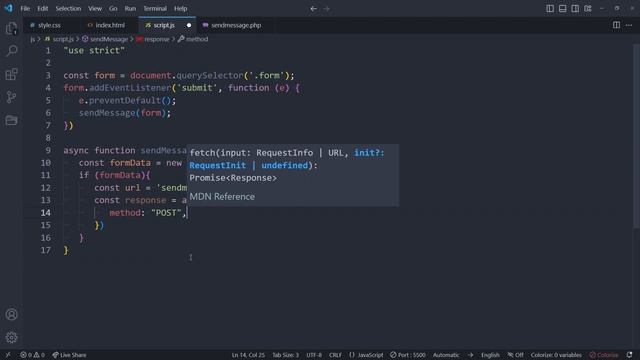
Task: Open notifications bell in status bar
Action: (629, 355)
